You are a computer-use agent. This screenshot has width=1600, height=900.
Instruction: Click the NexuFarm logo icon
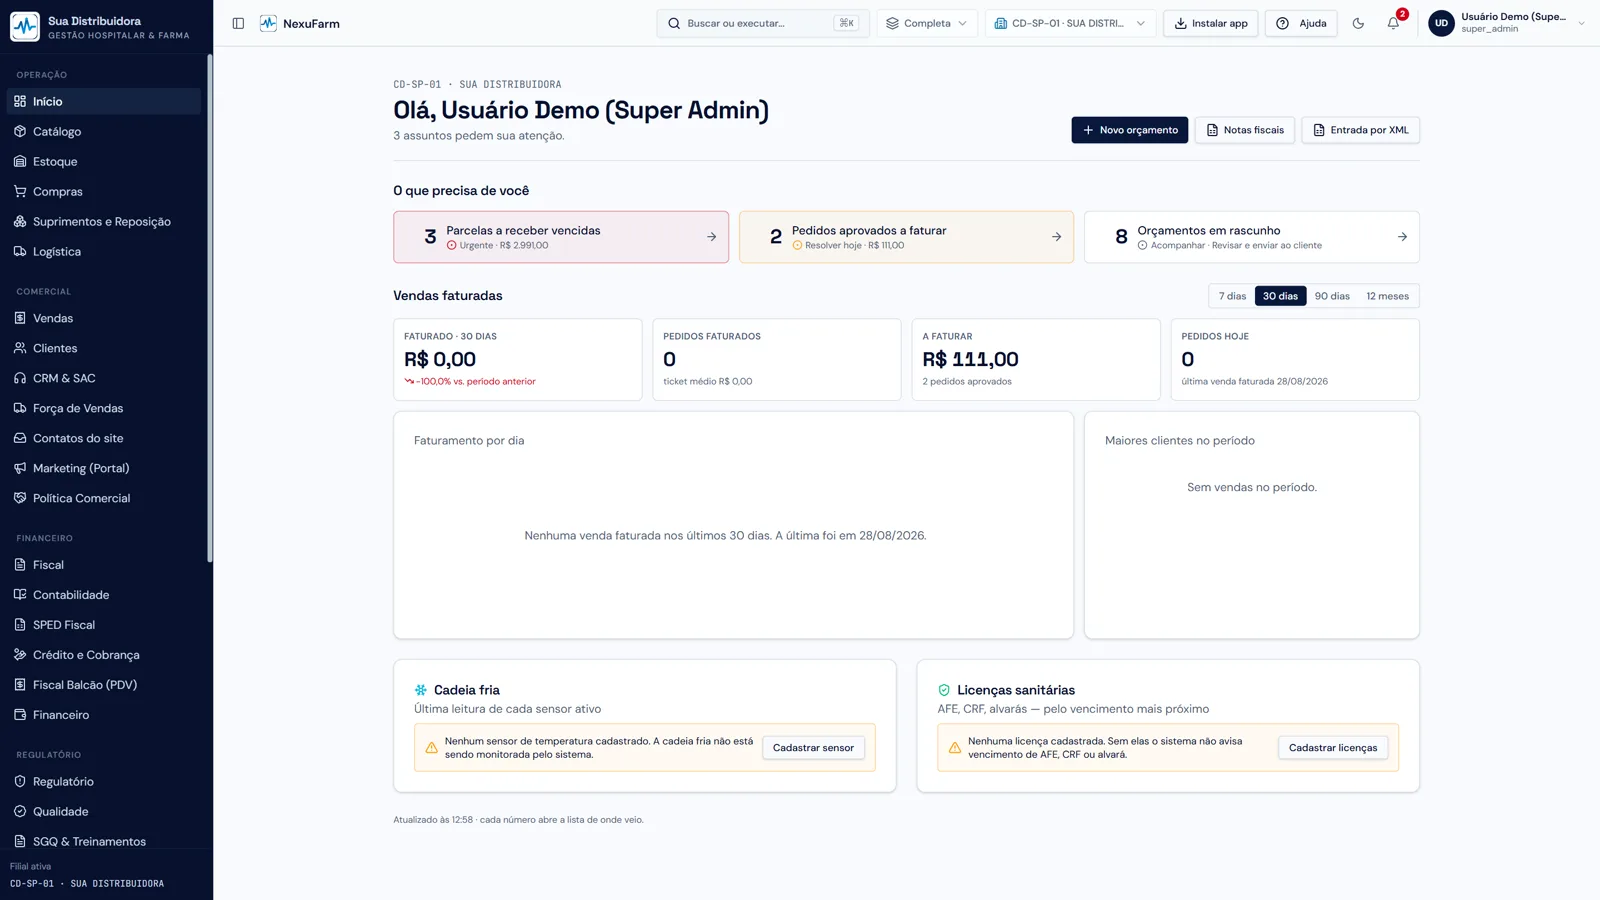pyautogui.click(x=268, y=23)
